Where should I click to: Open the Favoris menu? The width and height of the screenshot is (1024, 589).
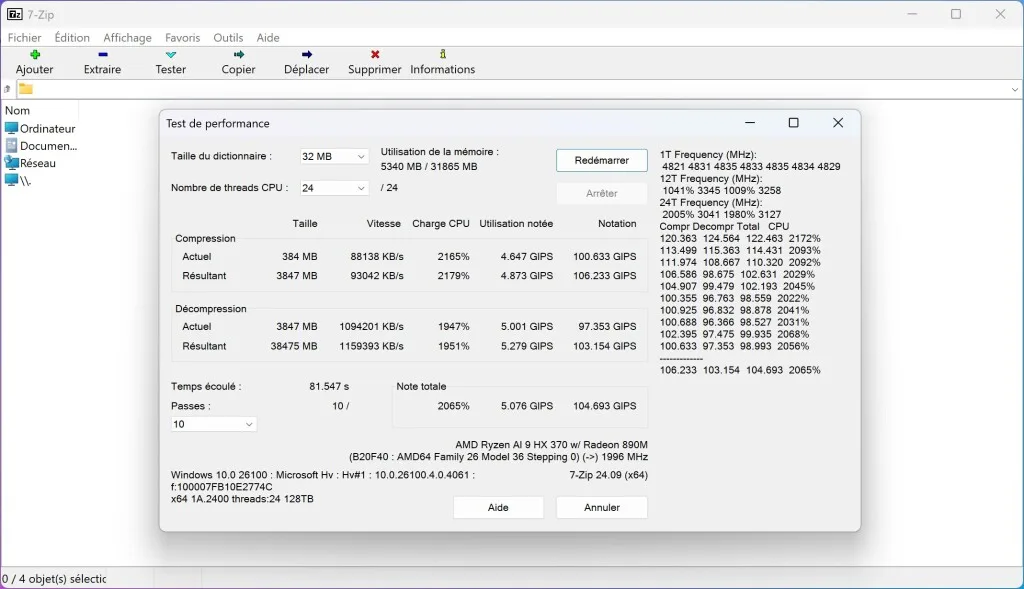[x=182, y=38]
